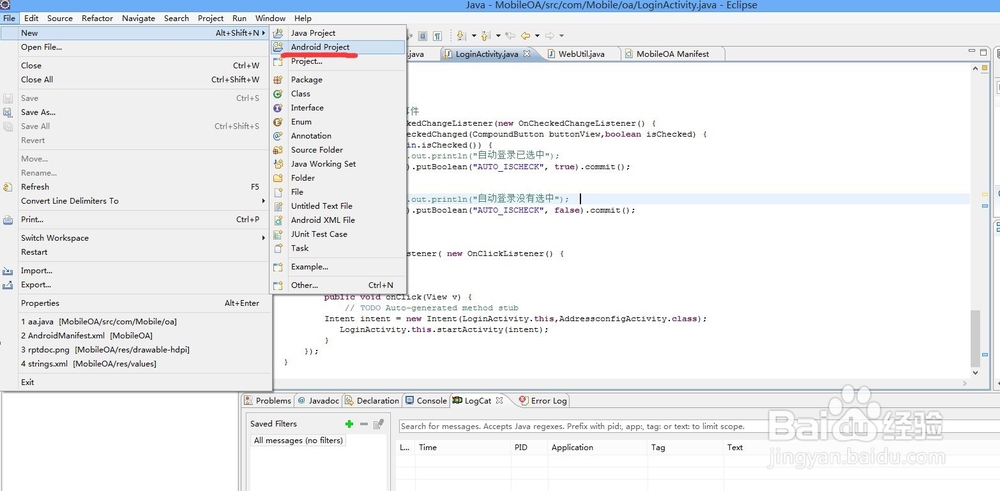This screenshot has height=491, width=1000.
Task: Toggle block selection mode toolbar button
Action: [x=422, y=36]
